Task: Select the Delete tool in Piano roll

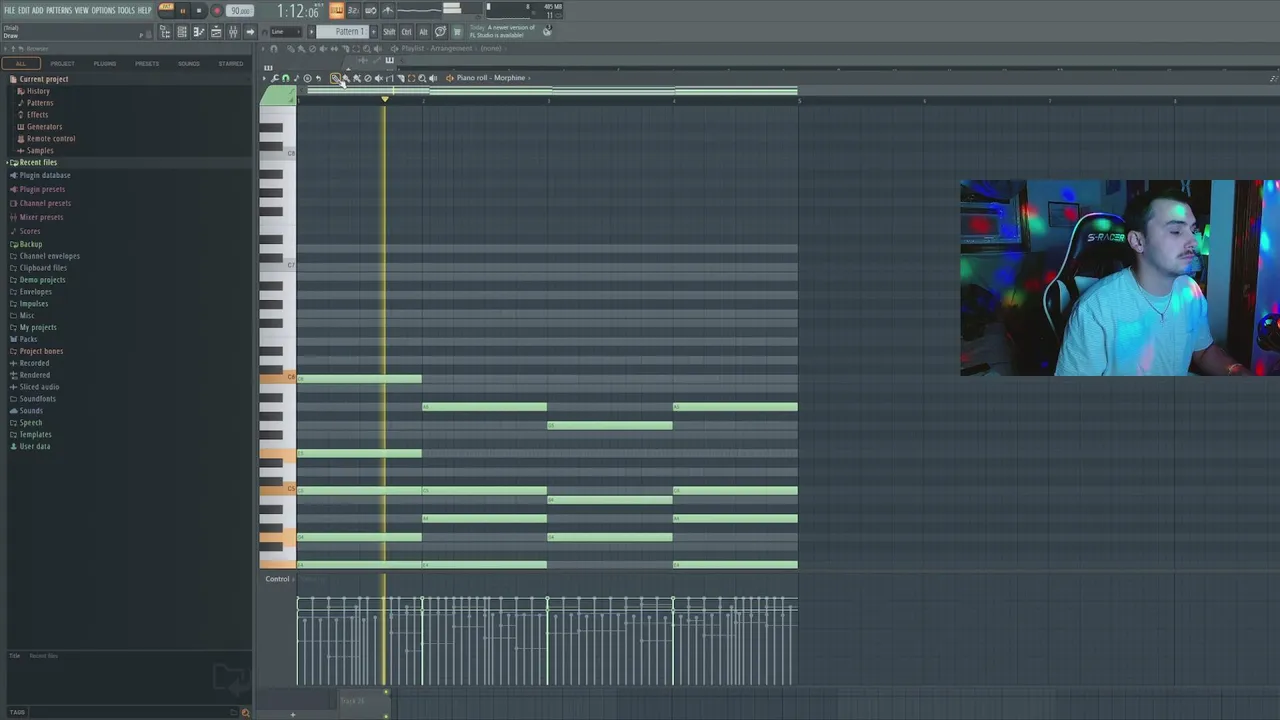Action: (368, 78)
